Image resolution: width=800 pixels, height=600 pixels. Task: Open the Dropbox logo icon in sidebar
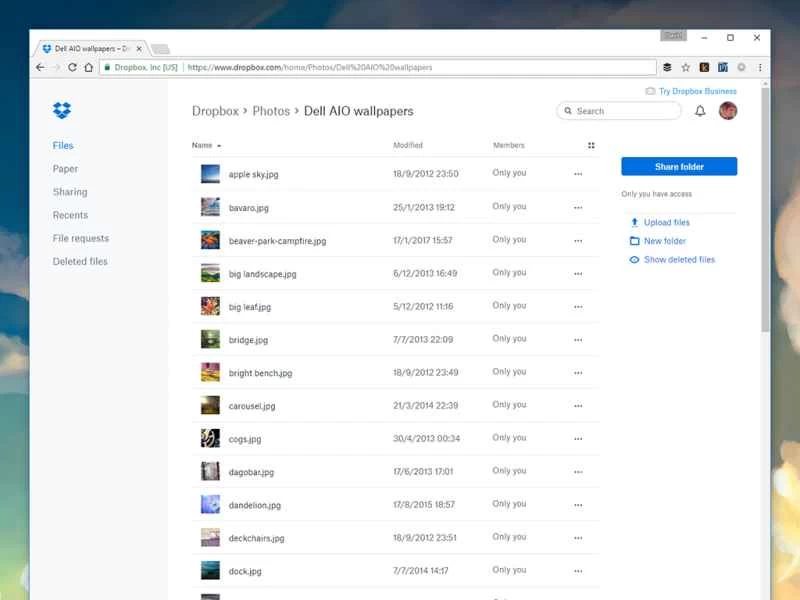coord(62,110)
